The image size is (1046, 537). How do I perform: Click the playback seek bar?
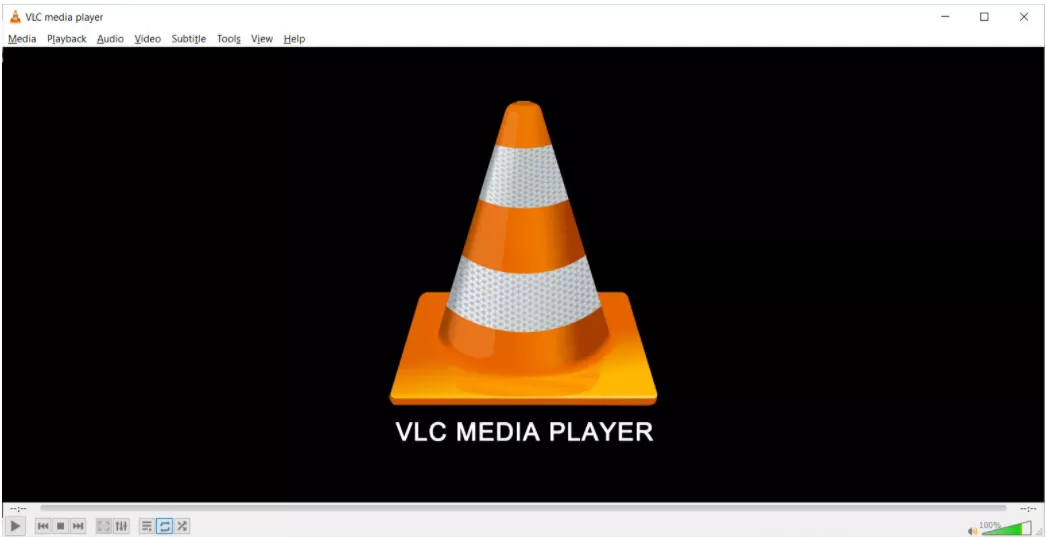tap(522, 509)
